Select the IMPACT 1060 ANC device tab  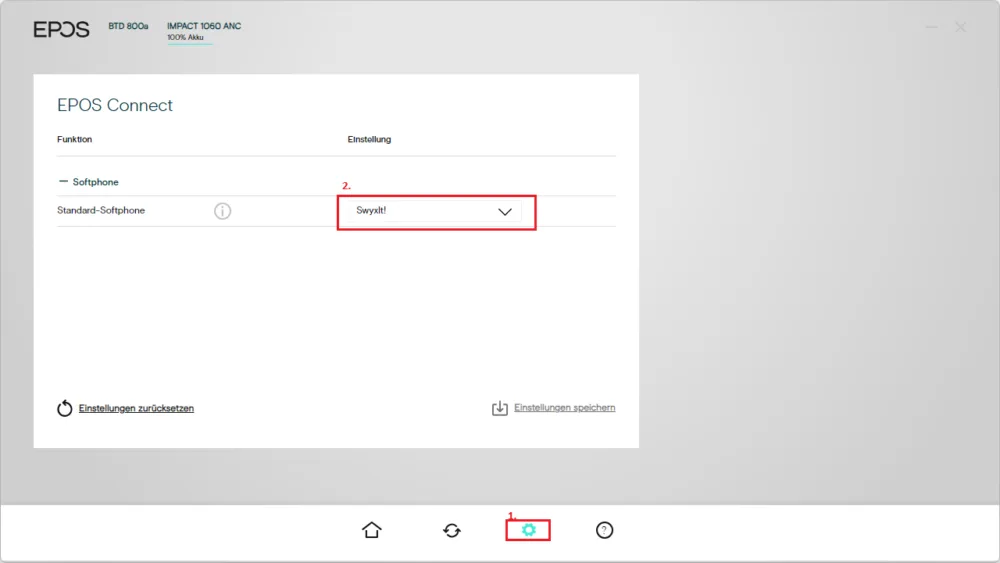204,26
